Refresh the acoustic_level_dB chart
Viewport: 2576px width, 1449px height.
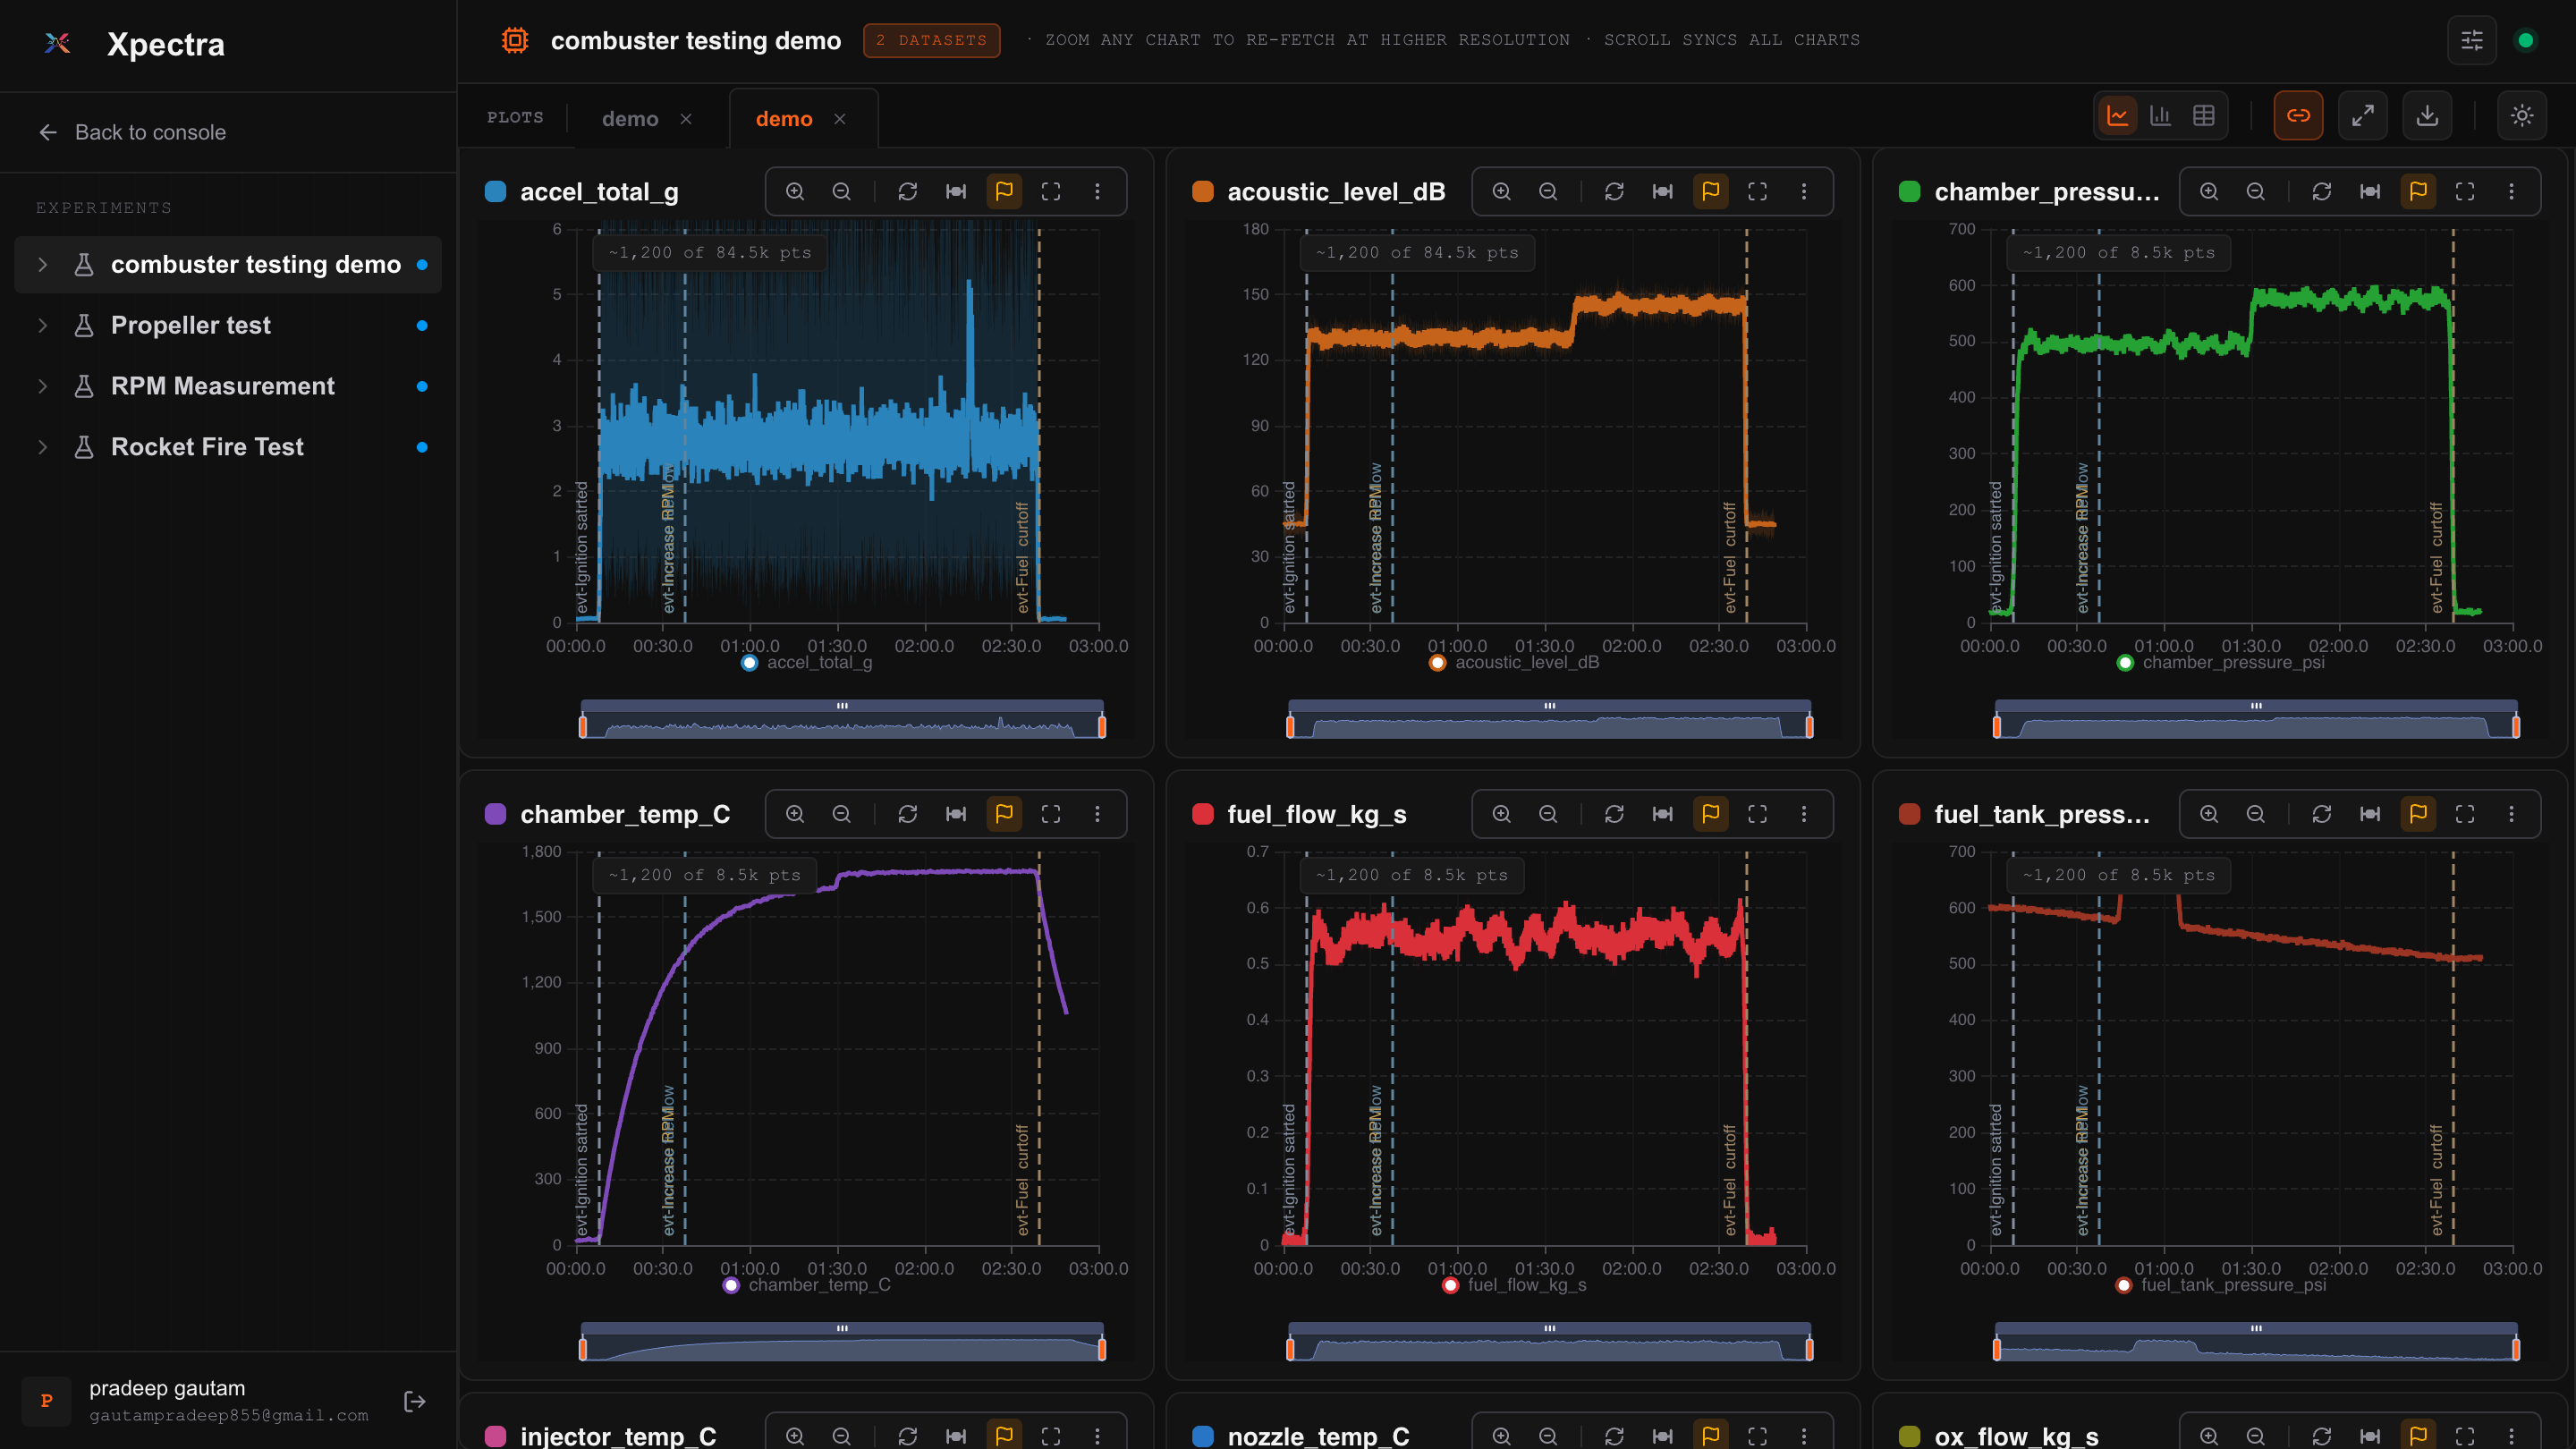pos(1614,191)
